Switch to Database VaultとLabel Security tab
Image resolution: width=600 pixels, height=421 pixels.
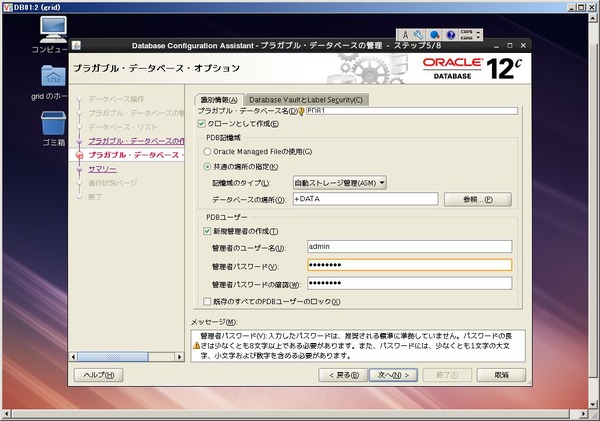click(x=306, y=100)
